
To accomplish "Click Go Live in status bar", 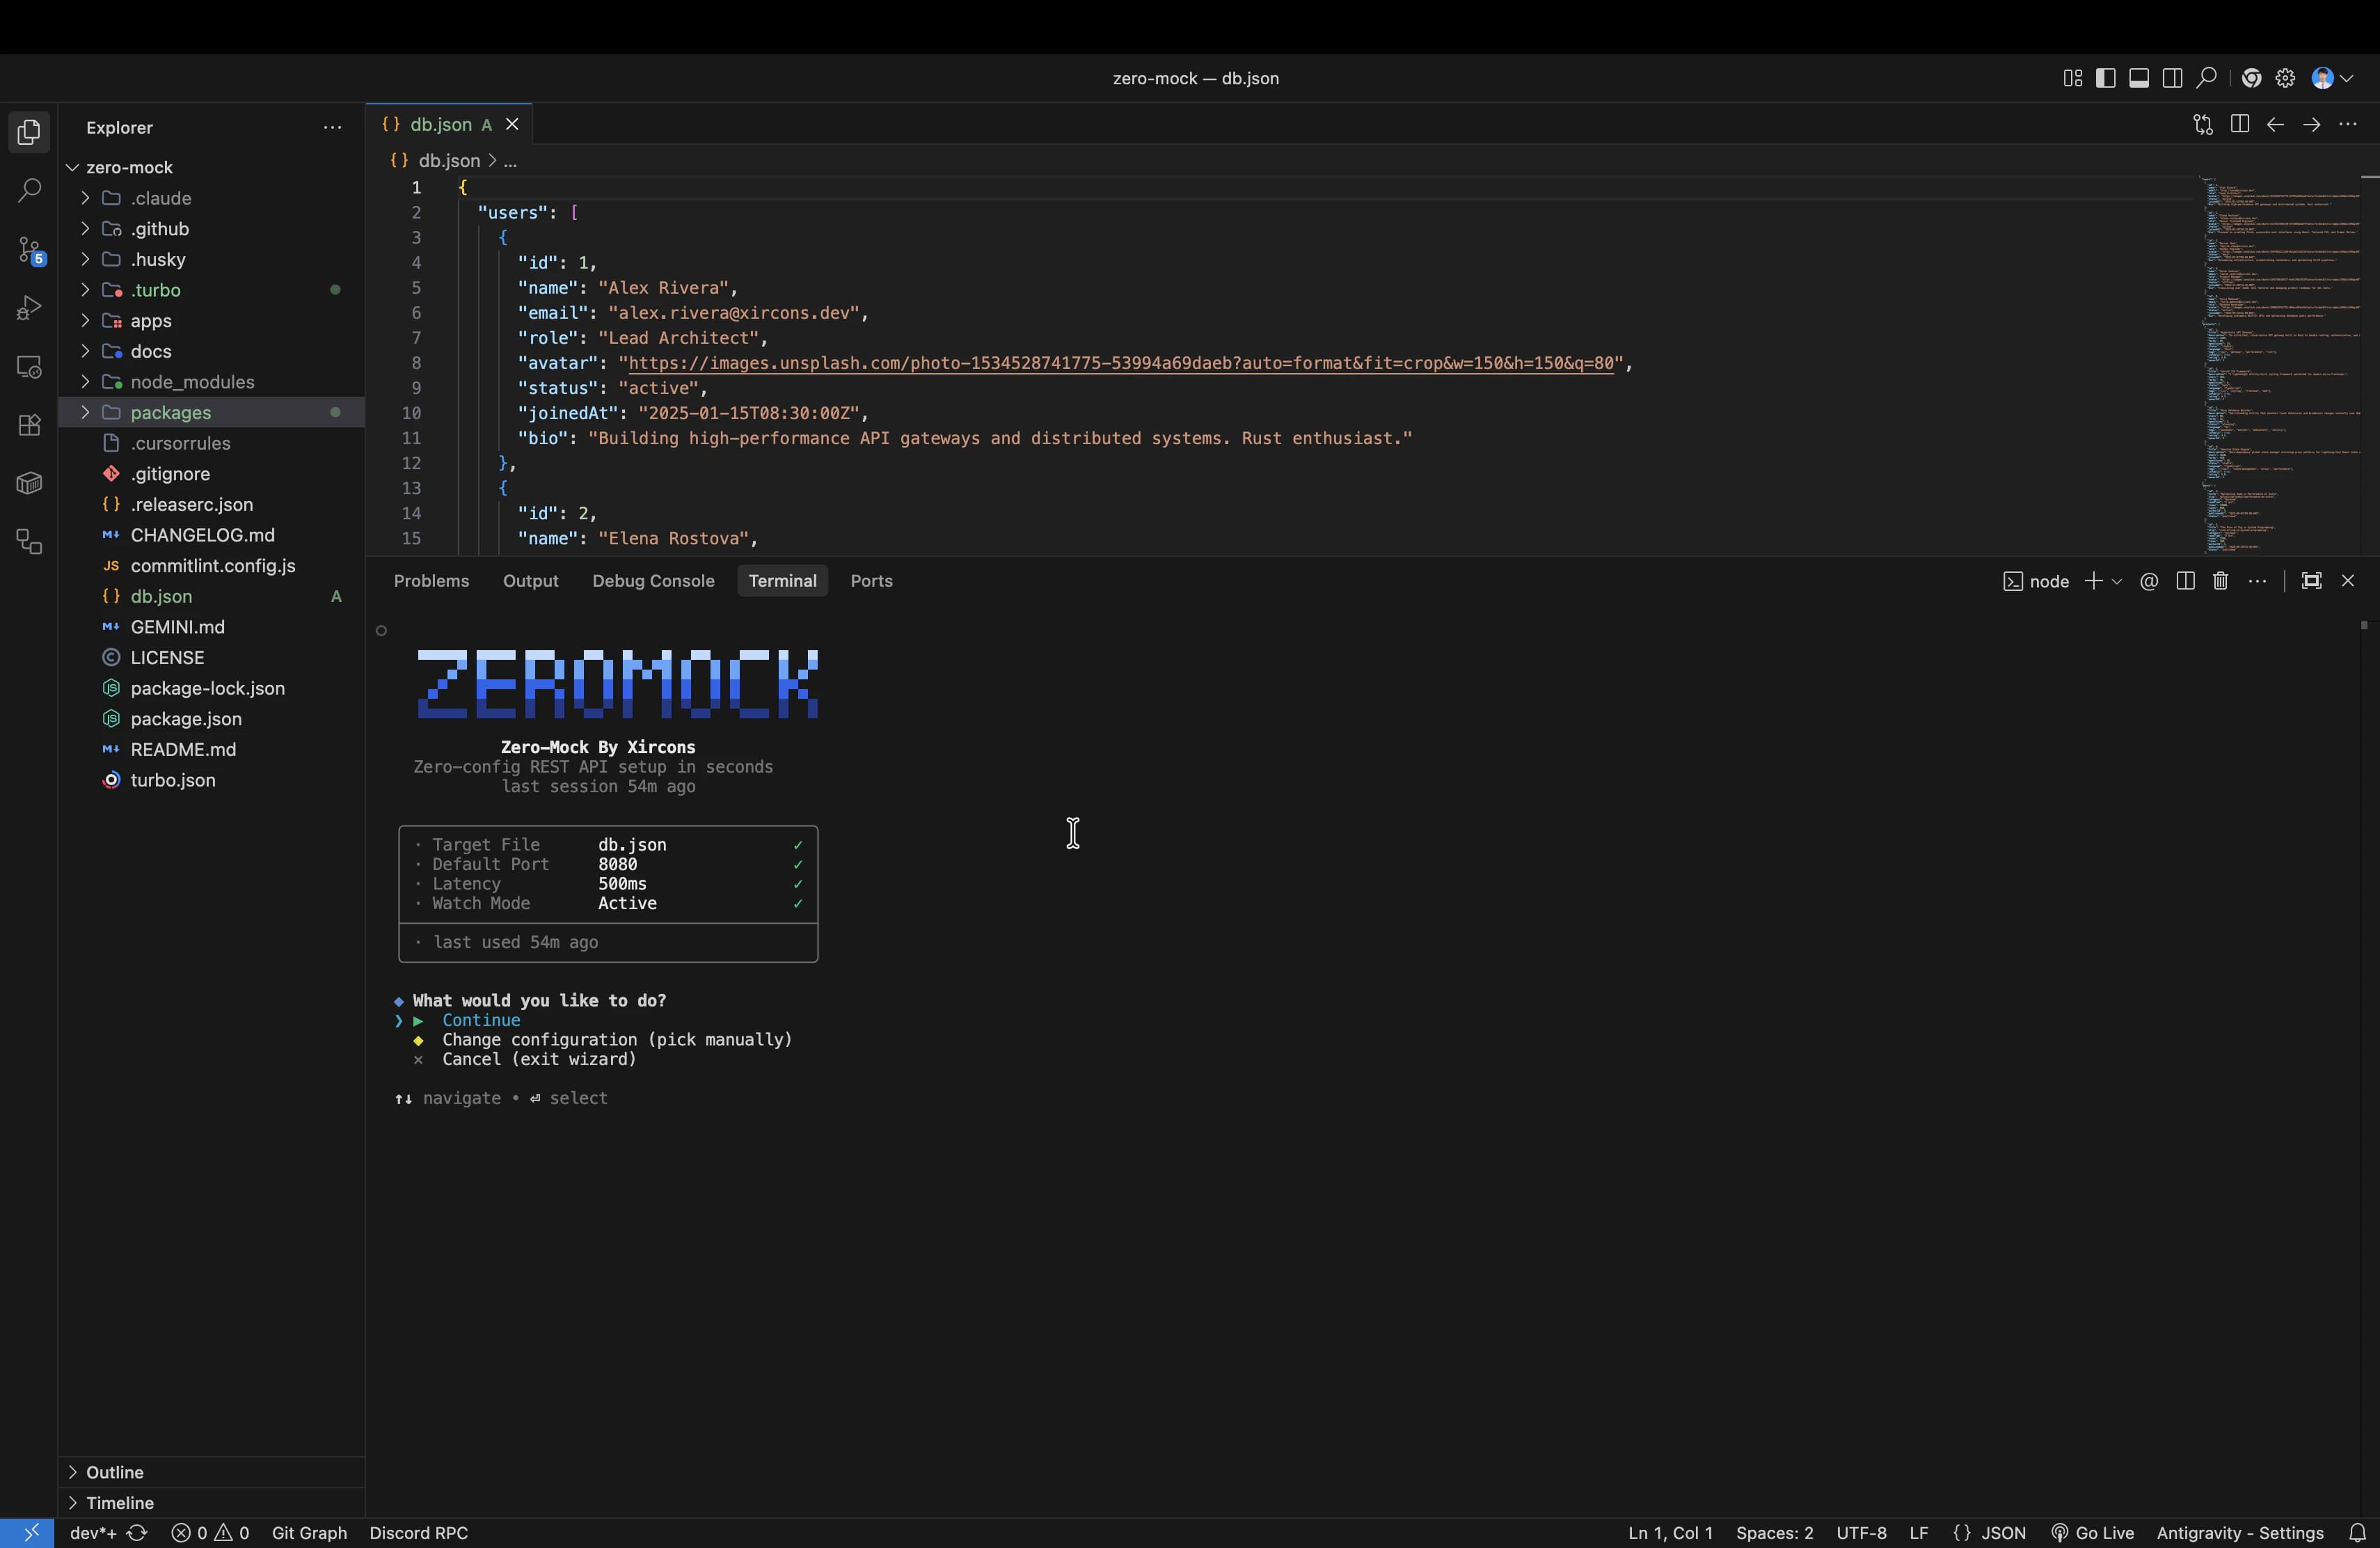I will (x=2092, y=1533).
